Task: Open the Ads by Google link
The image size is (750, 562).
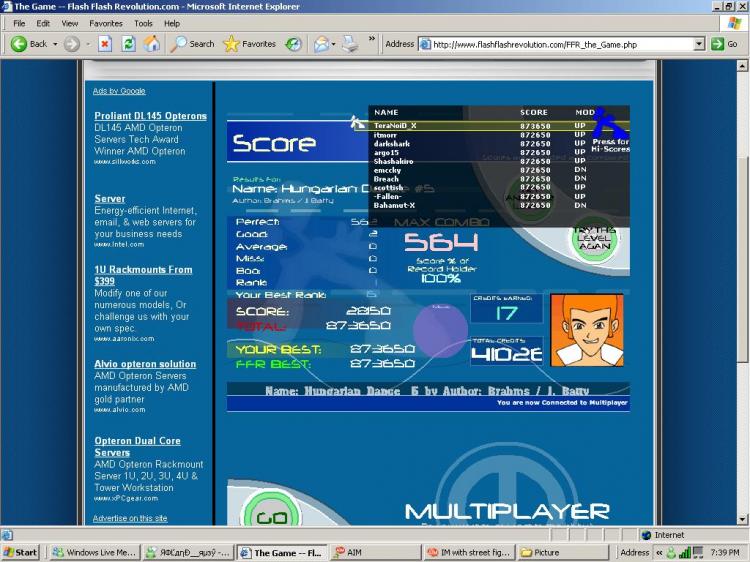Action: [x=119, y=91]
